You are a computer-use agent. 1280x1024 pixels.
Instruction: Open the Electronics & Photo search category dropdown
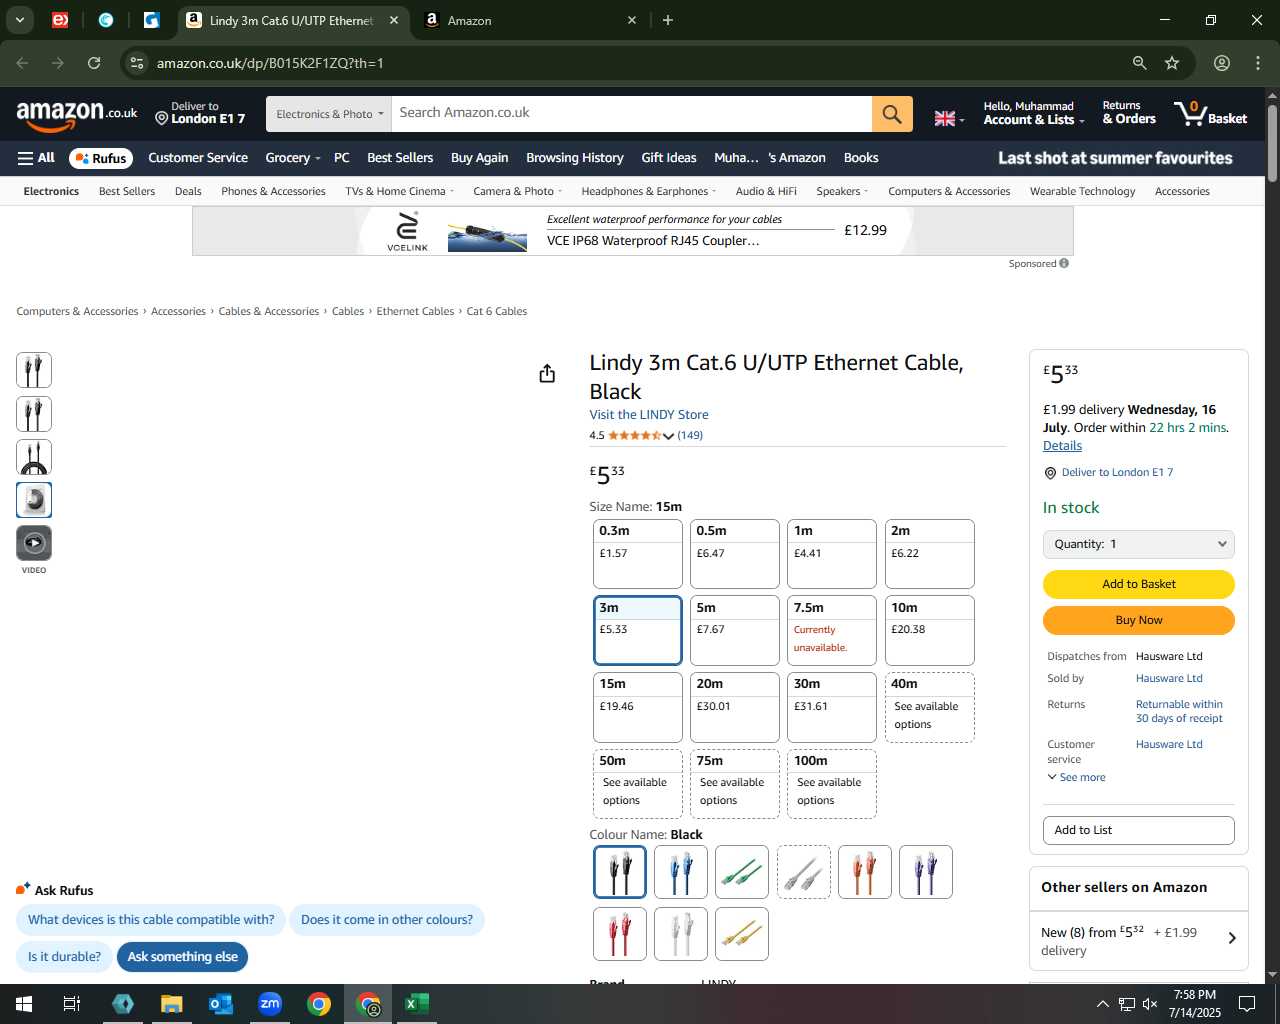(329, 114)
